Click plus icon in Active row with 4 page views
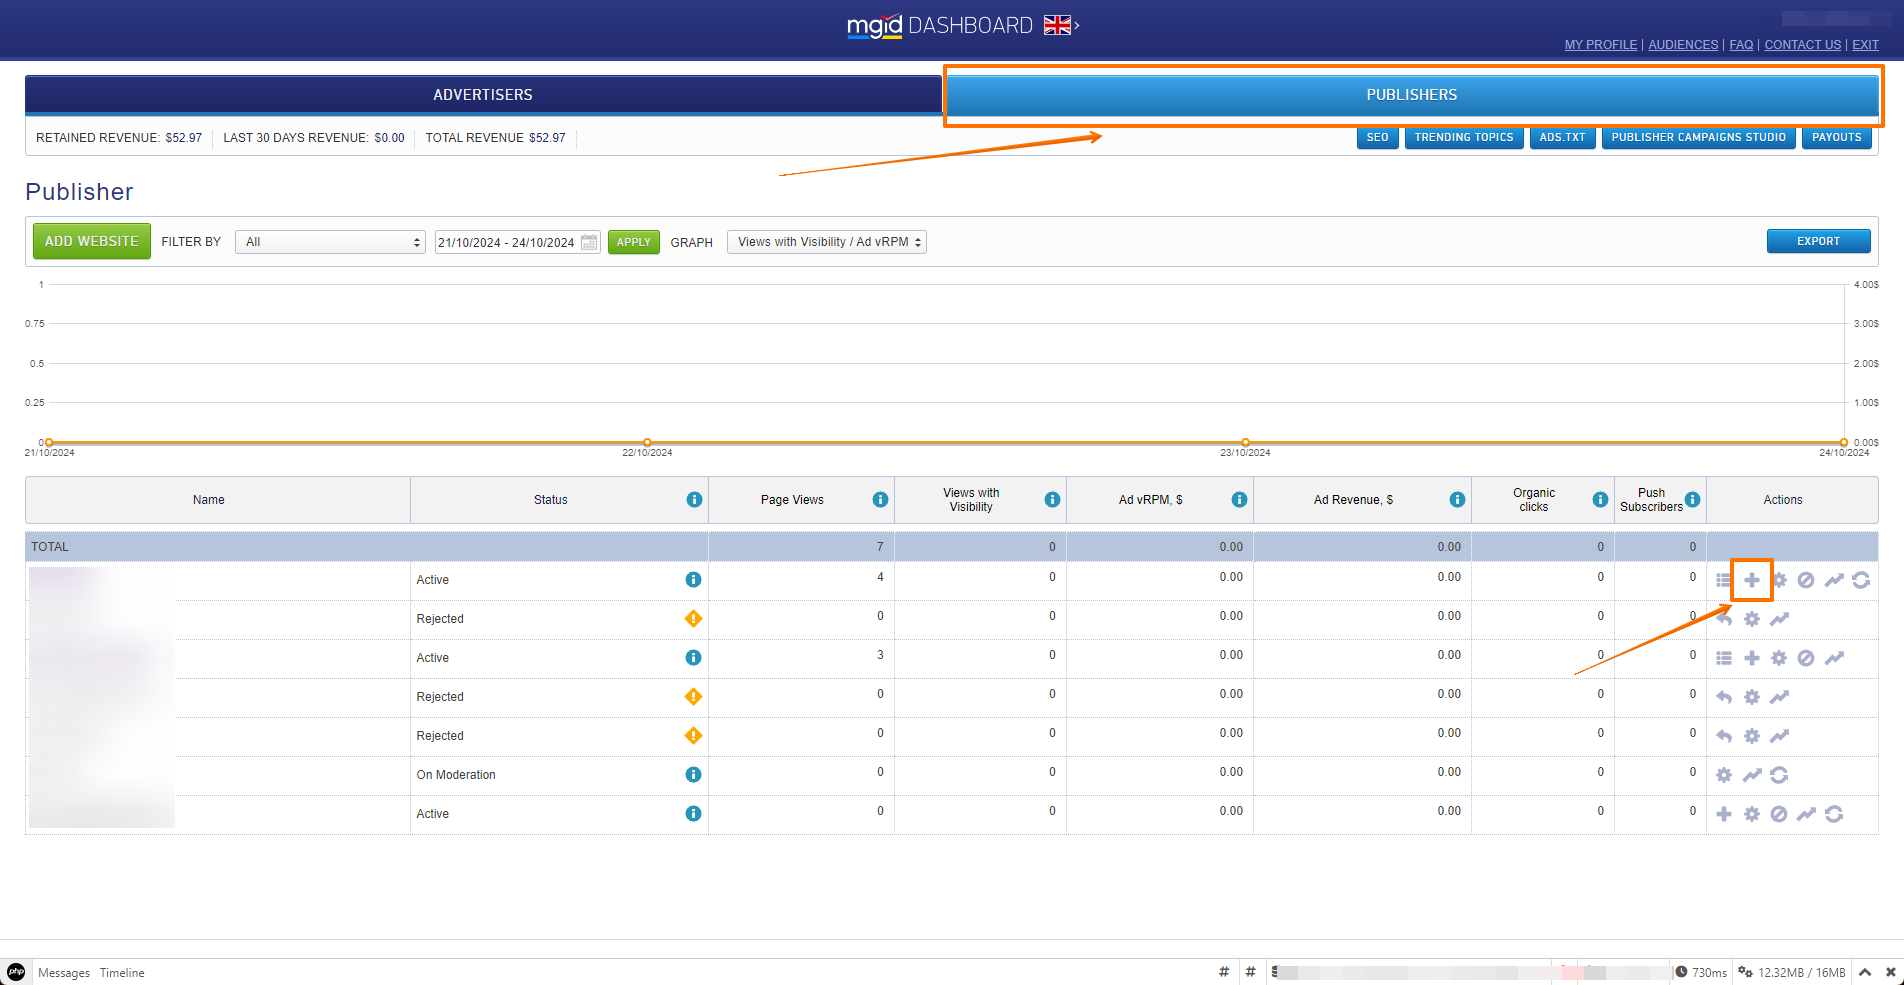This screenshot has height=985, width=1904. pos(1751,580)
